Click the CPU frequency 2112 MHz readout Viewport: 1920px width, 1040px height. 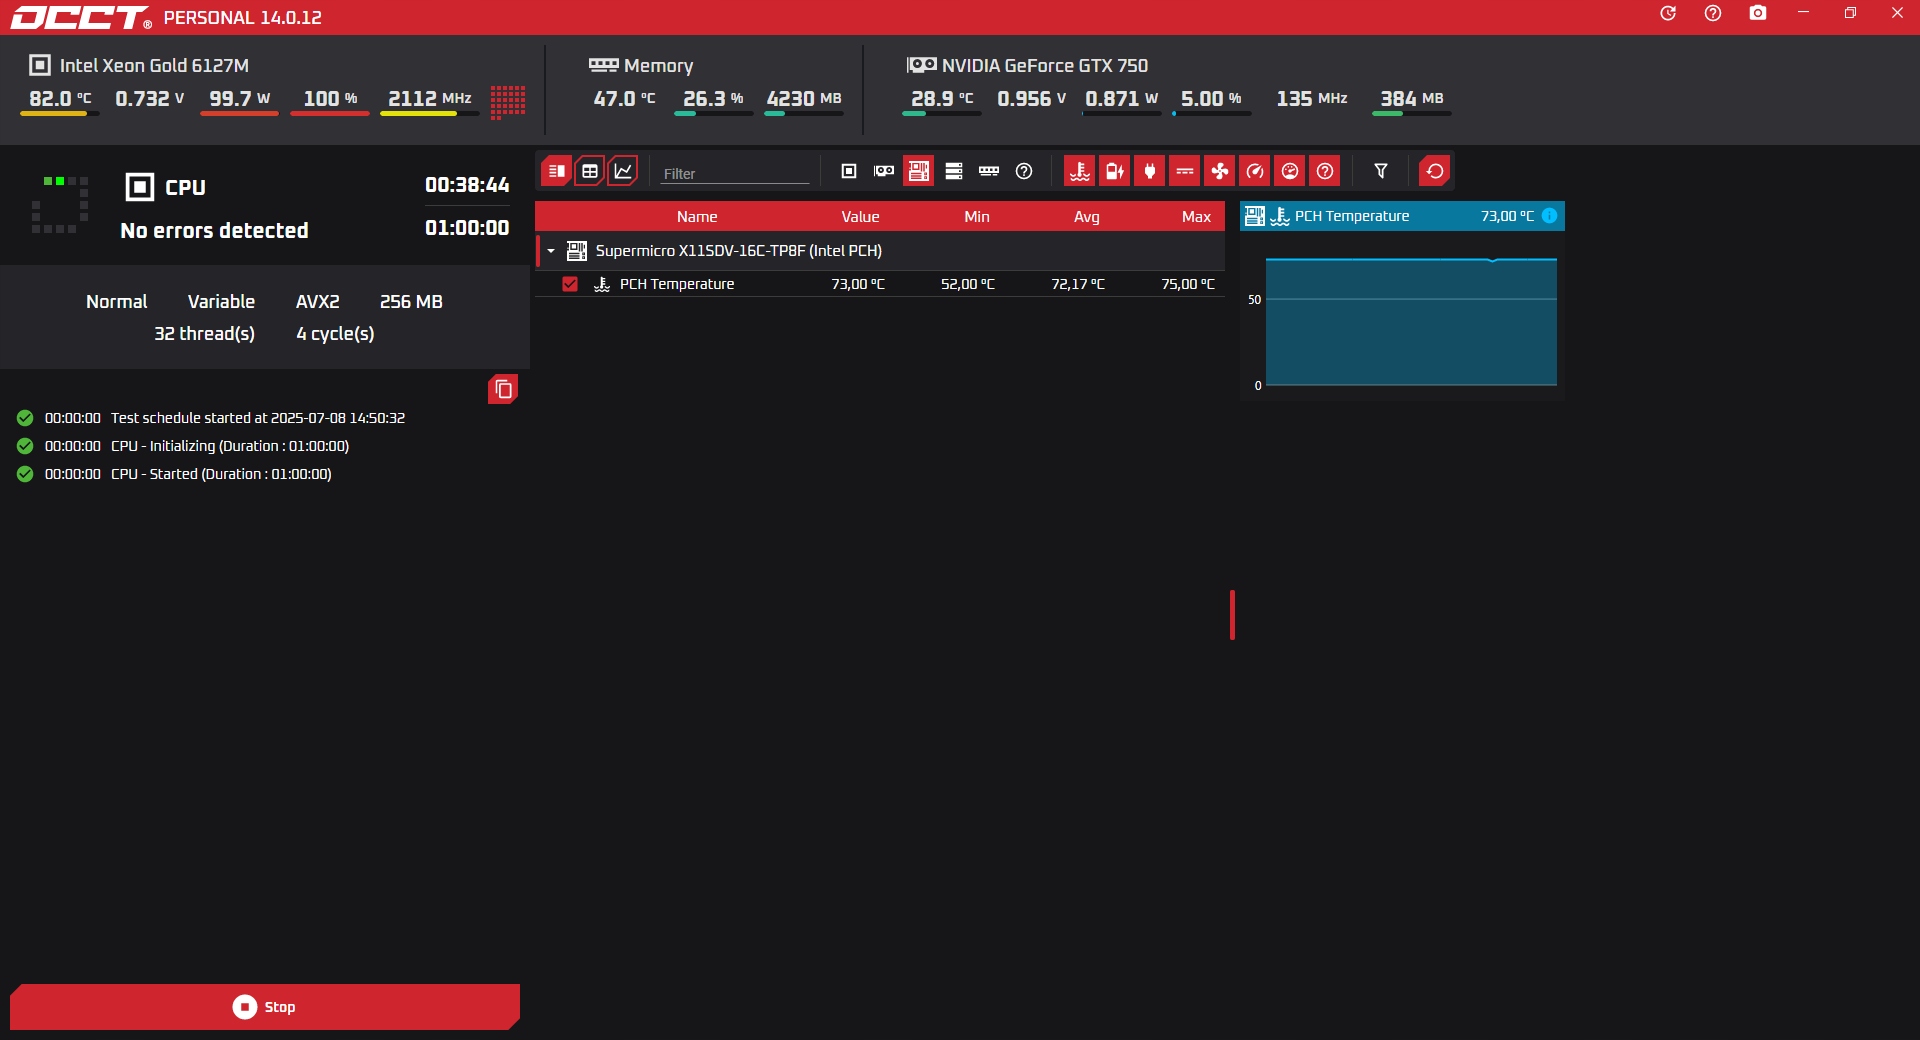click(x=430, y=99)
